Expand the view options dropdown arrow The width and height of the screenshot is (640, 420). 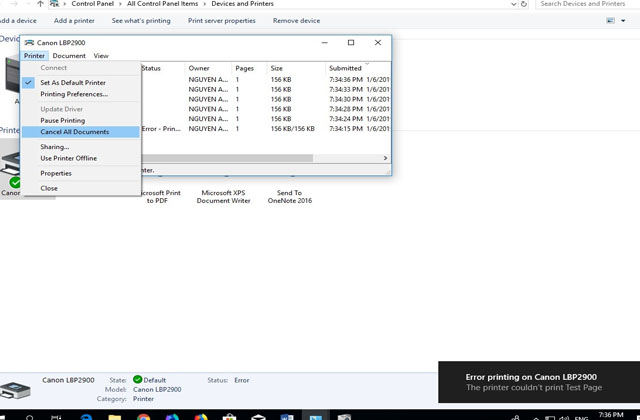623,20
